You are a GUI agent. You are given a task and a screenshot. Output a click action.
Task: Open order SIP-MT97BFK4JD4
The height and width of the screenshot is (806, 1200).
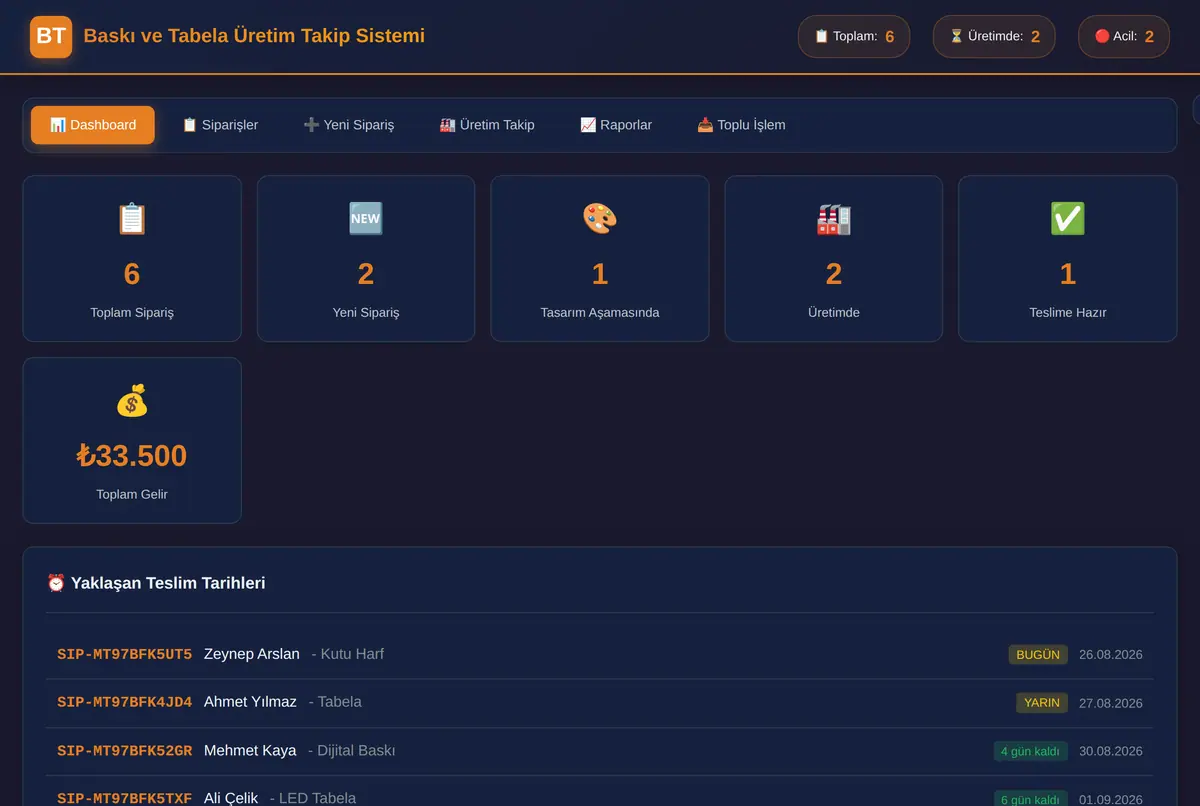coord(125,702)
